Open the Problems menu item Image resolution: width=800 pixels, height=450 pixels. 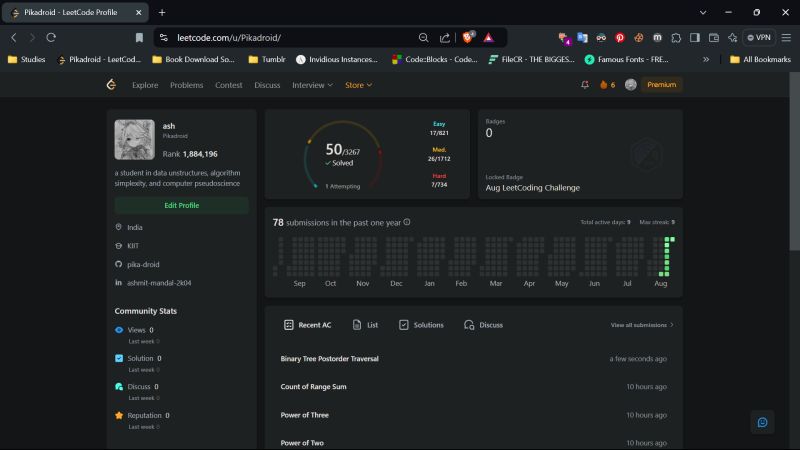(186, 85)
